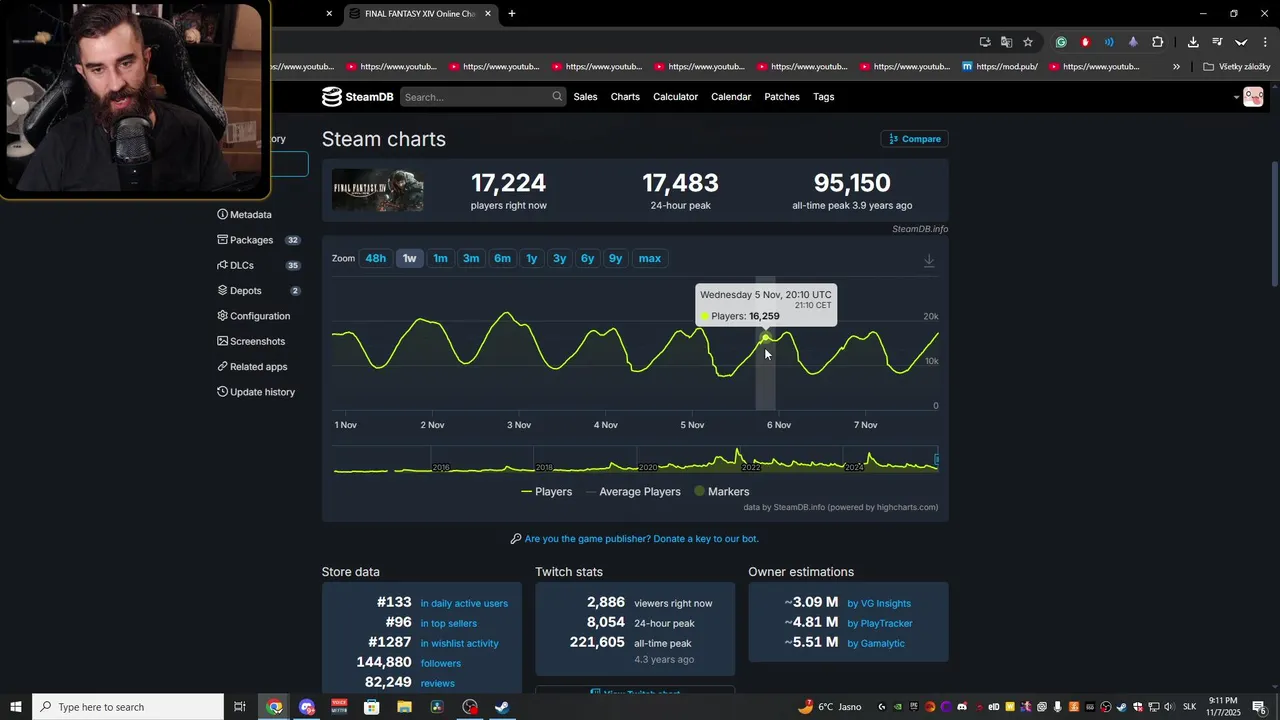Click the SteamDB logo in the header
The width and height of the screenshot is (1280, 720).
click(x=357, y=97)
